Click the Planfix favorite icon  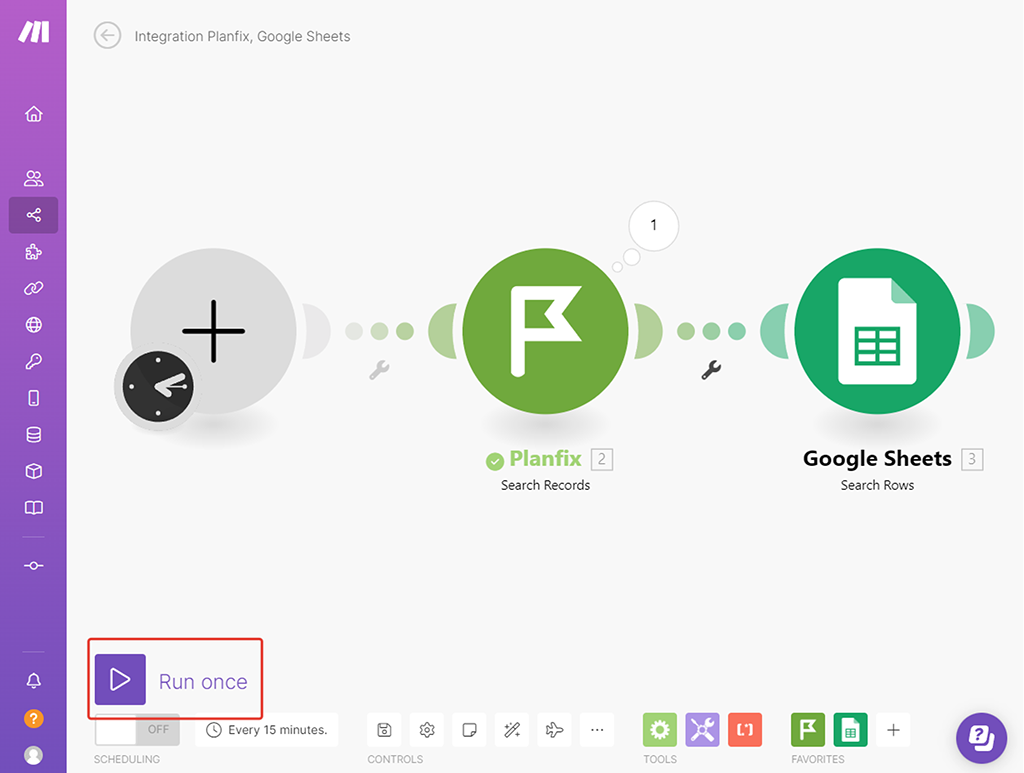click(808, 729)
